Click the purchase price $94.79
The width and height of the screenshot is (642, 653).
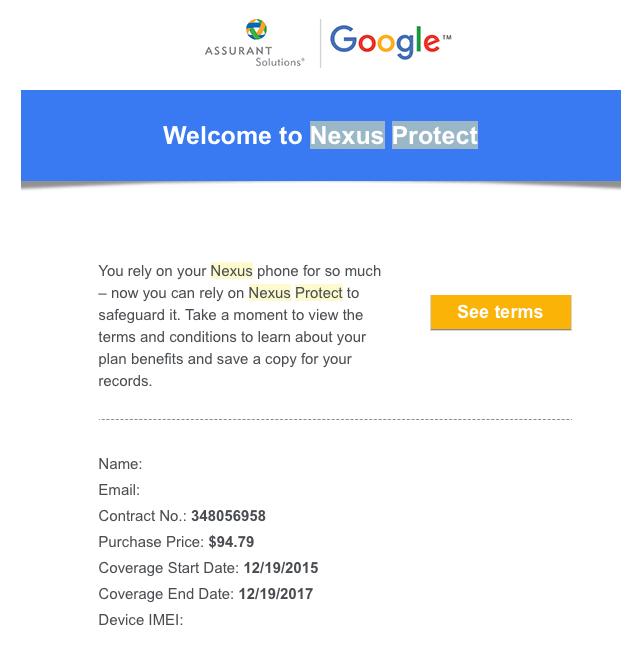click(231, 542)
